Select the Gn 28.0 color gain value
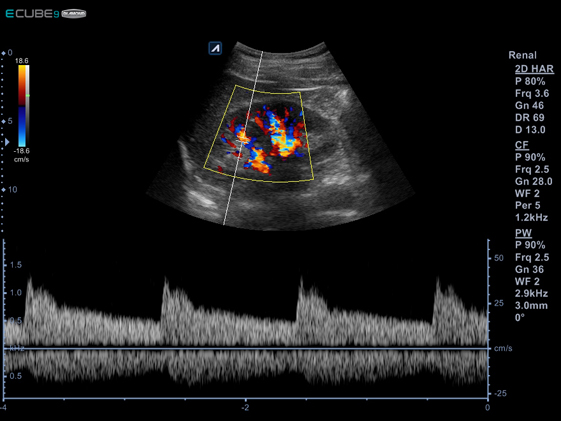This screenshot has height=421, width=561. [x=533, y=181]
